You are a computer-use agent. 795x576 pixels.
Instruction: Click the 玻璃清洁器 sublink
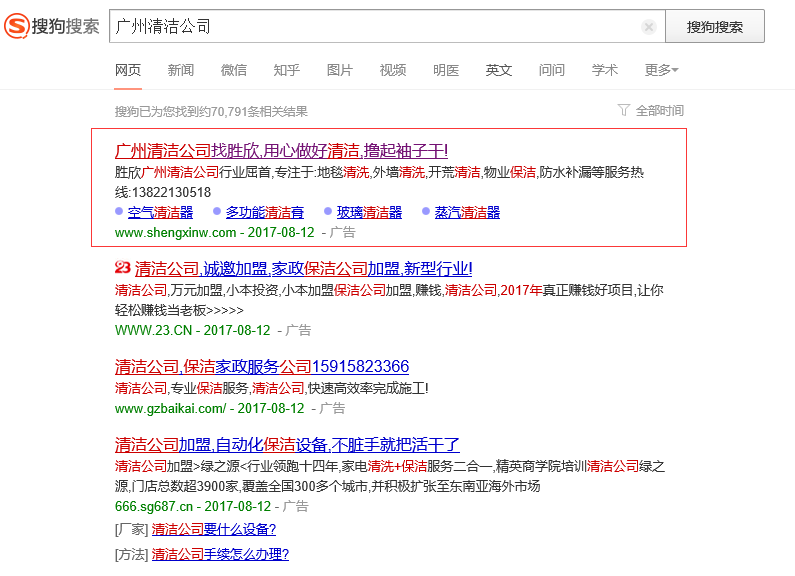tap(369, 212)
